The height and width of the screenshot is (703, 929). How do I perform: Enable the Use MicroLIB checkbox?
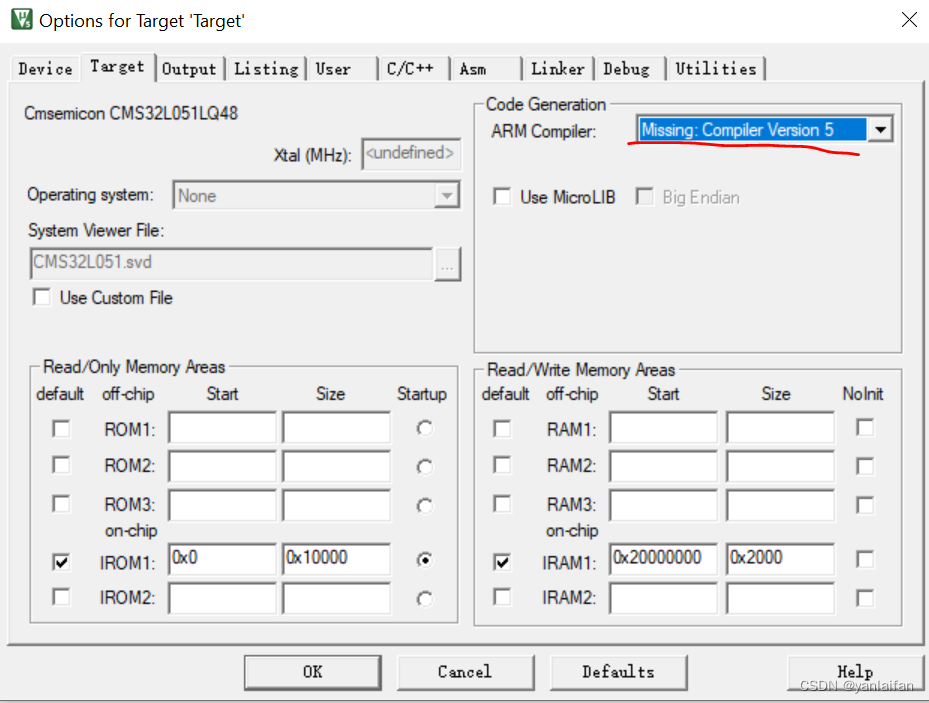tap(502, 197)
